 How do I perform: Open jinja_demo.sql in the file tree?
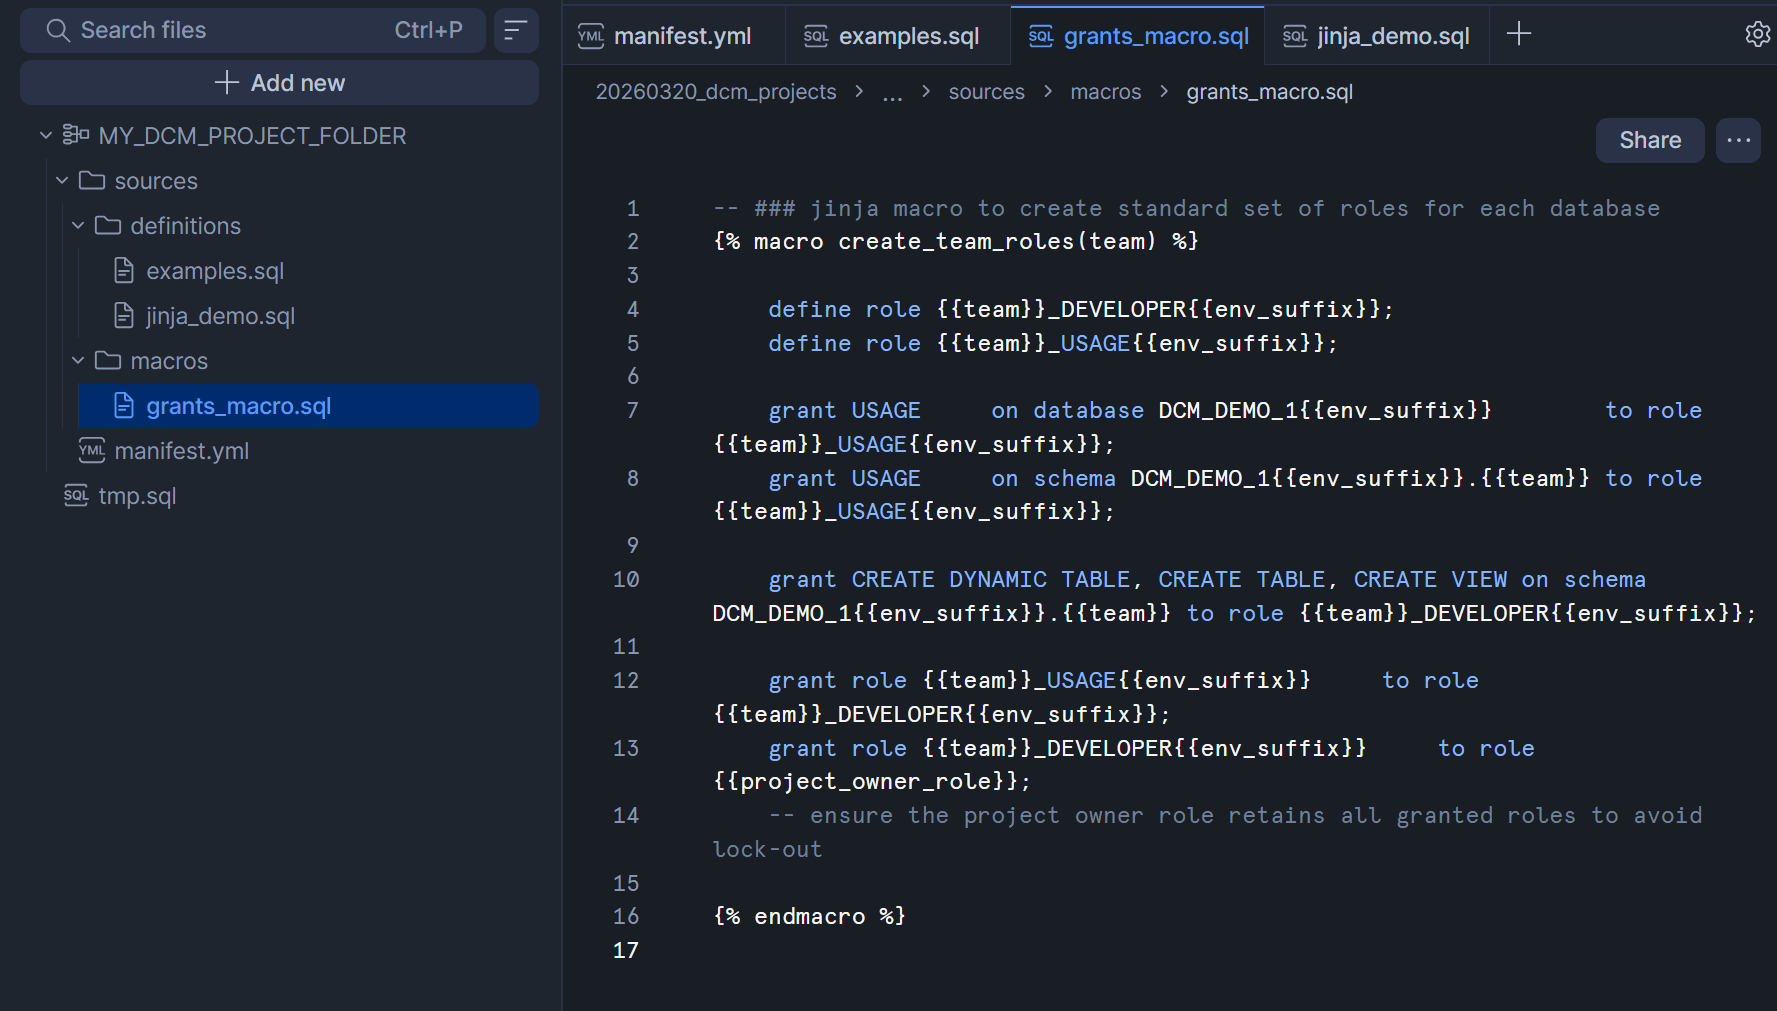pyautogui.click(x=220, y=316)
